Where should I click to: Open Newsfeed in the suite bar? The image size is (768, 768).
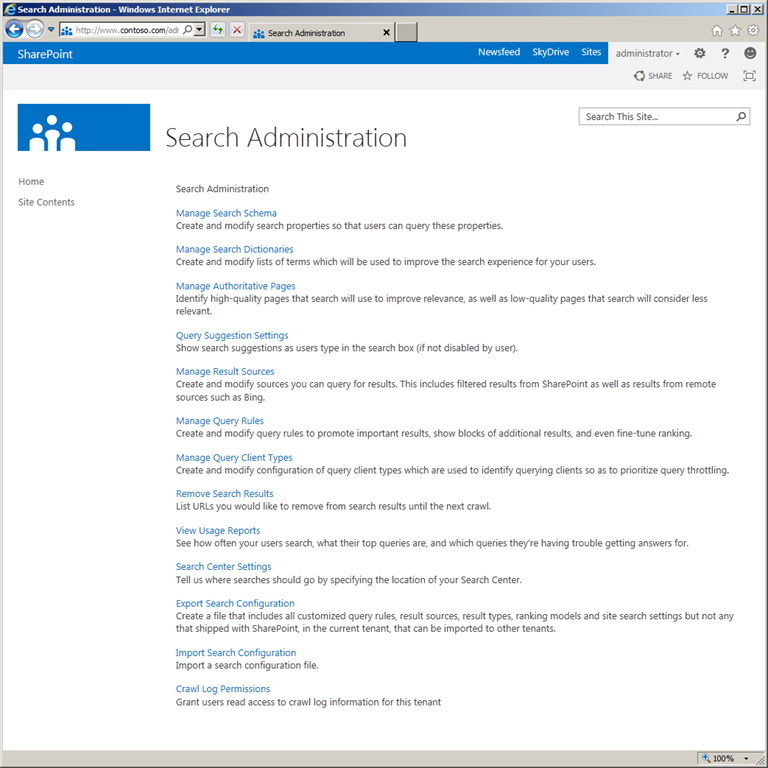tap(499, 52)
